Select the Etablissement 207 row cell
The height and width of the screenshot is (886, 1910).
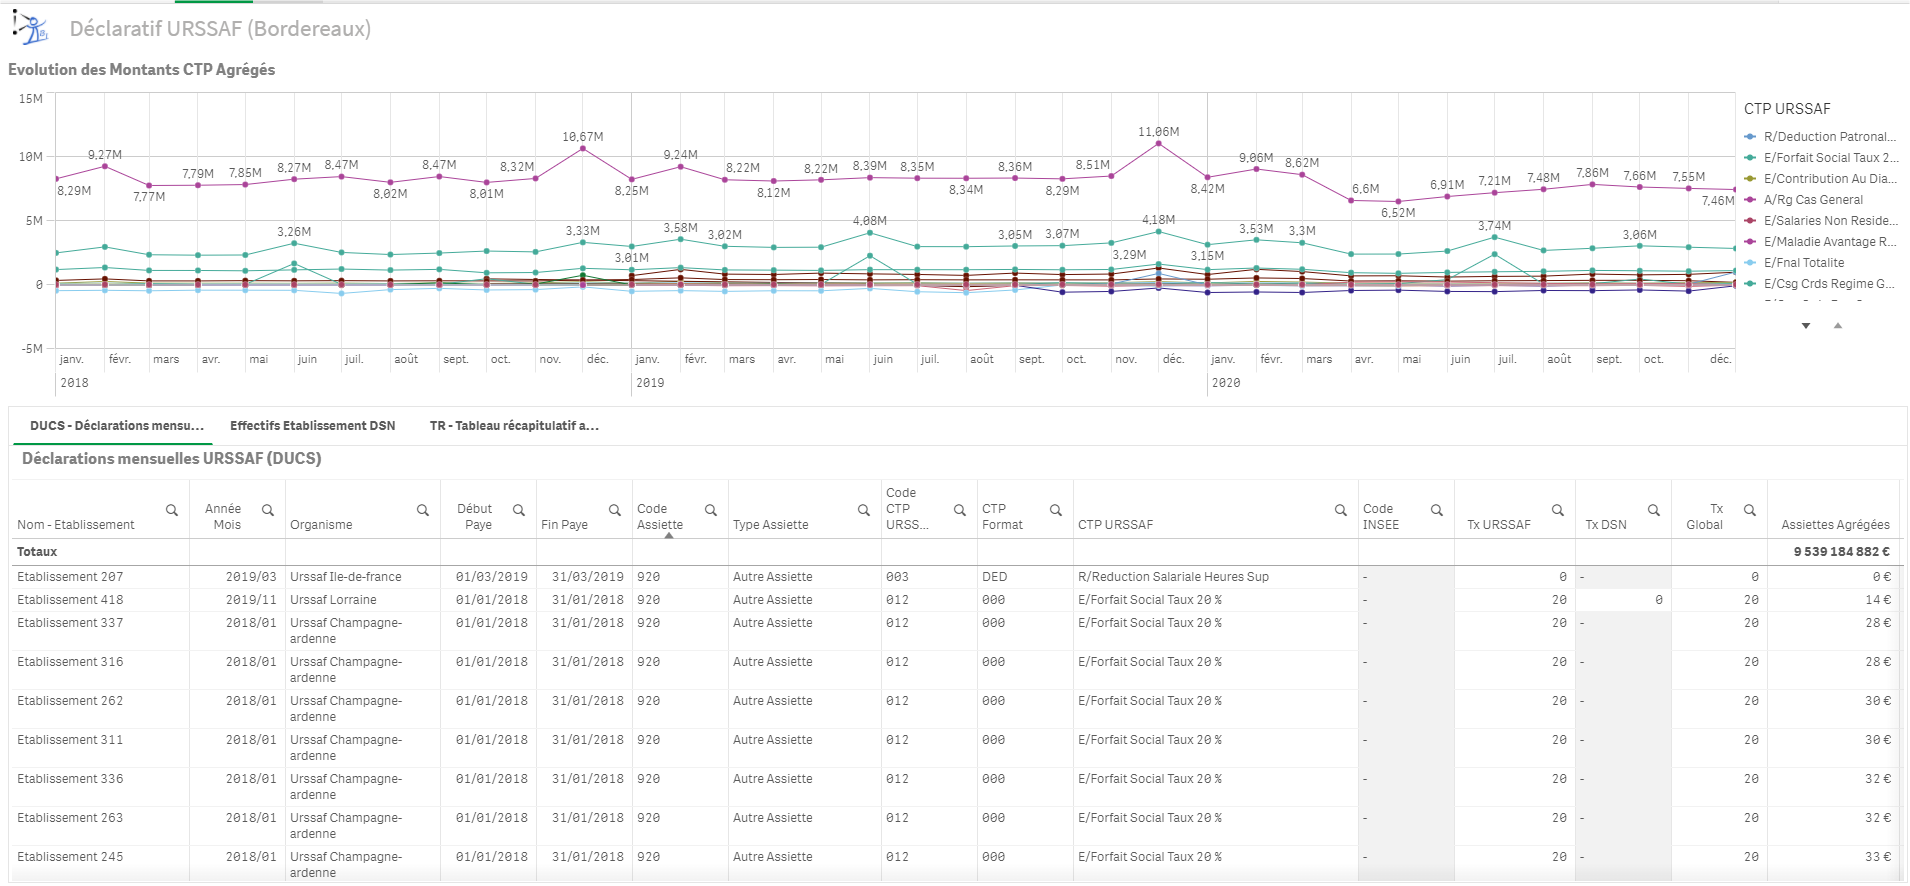coord(70,577)
